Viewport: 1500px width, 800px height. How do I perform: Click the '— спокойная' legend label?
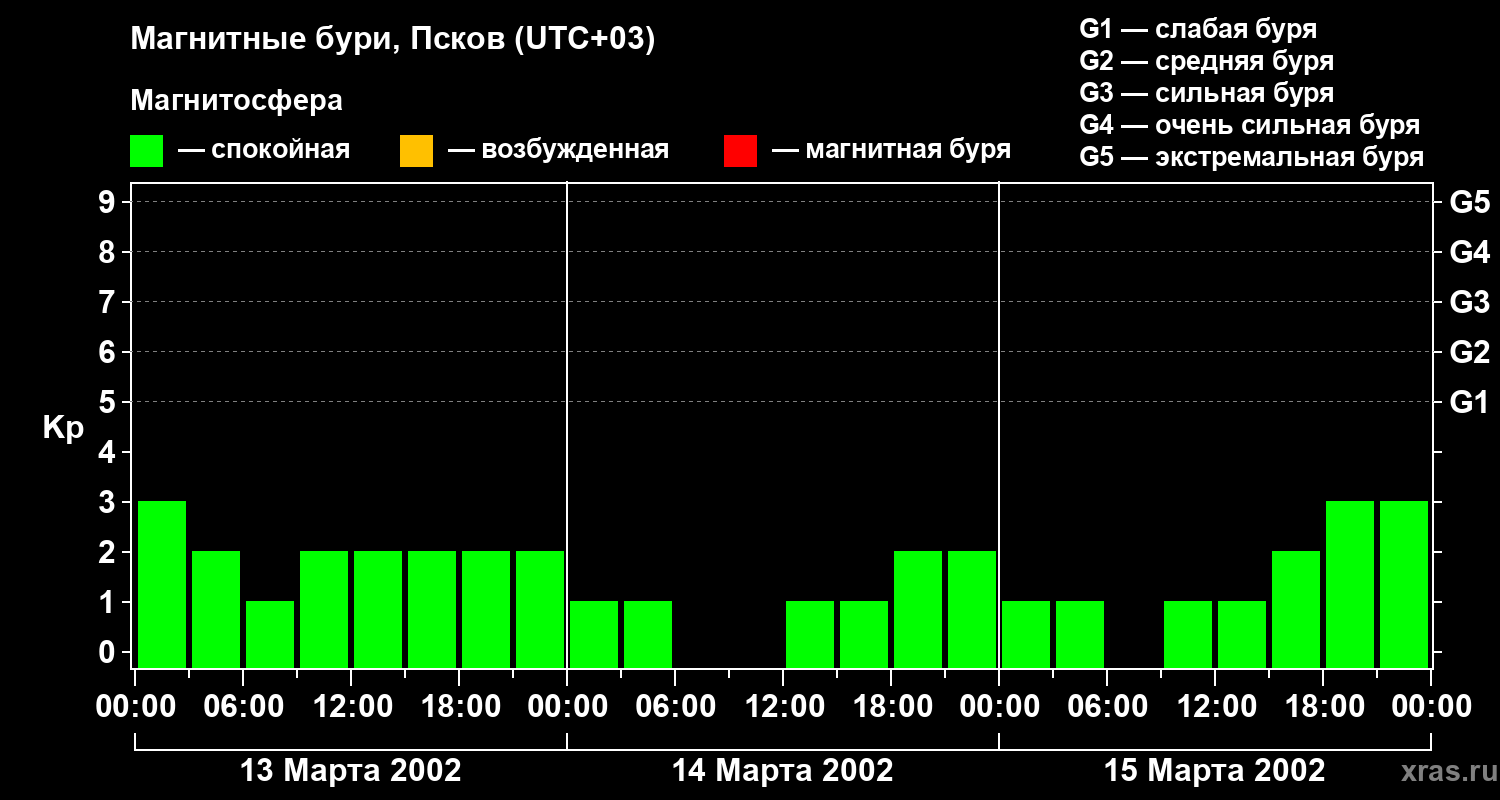264,150
